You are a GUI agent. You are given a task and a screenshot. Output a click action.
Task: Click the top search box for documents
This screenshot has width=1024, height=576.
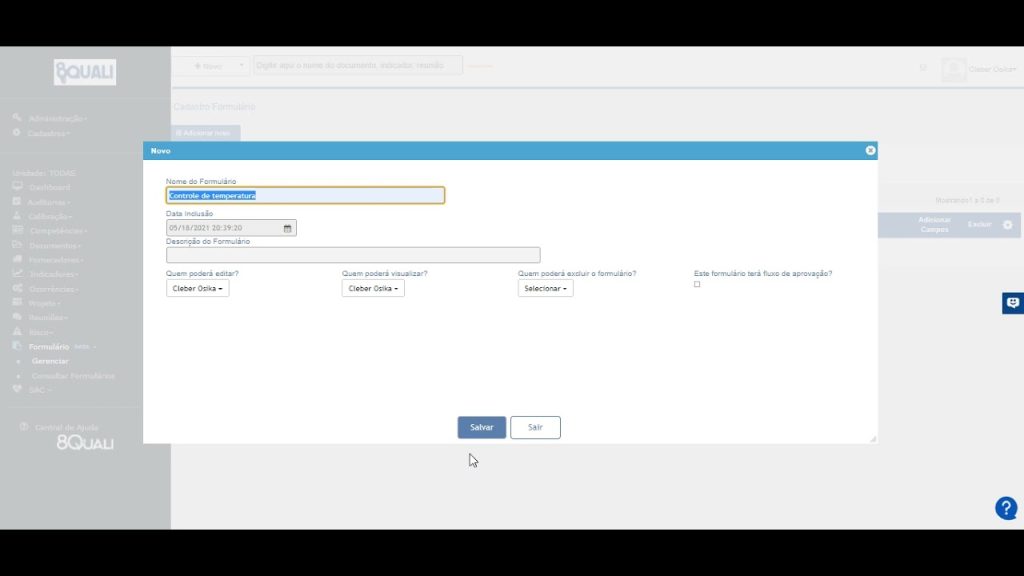click(358, 65)
